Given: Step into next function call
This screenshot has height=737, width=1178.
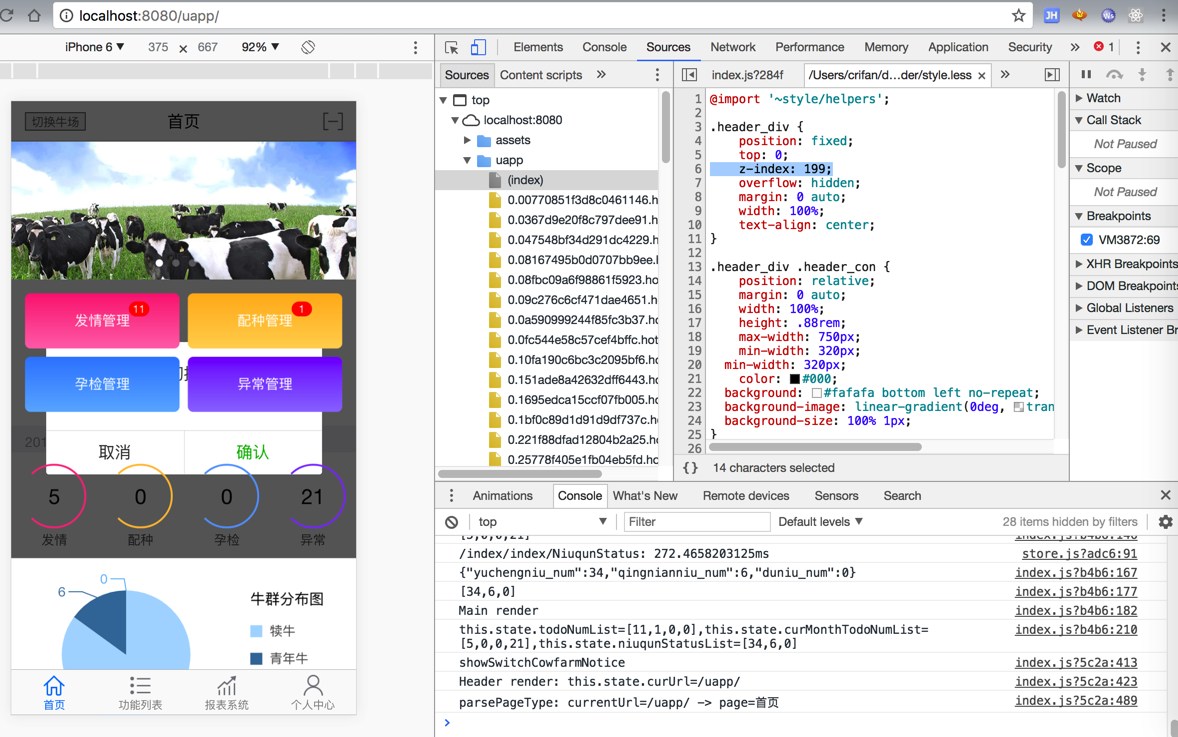Looking at the screenshot, I should 1142,74.
